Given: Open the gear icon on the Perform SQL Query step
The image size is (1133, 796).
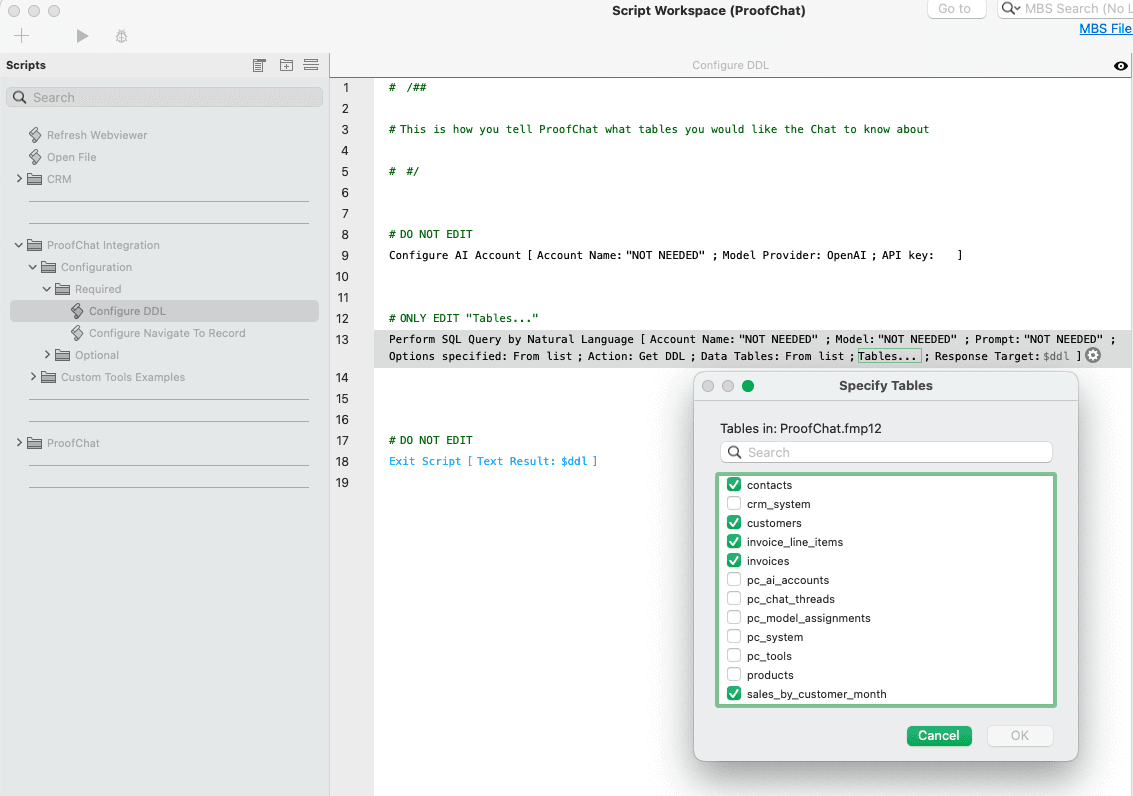Looking at the screenshot, I should (1093, 355).
